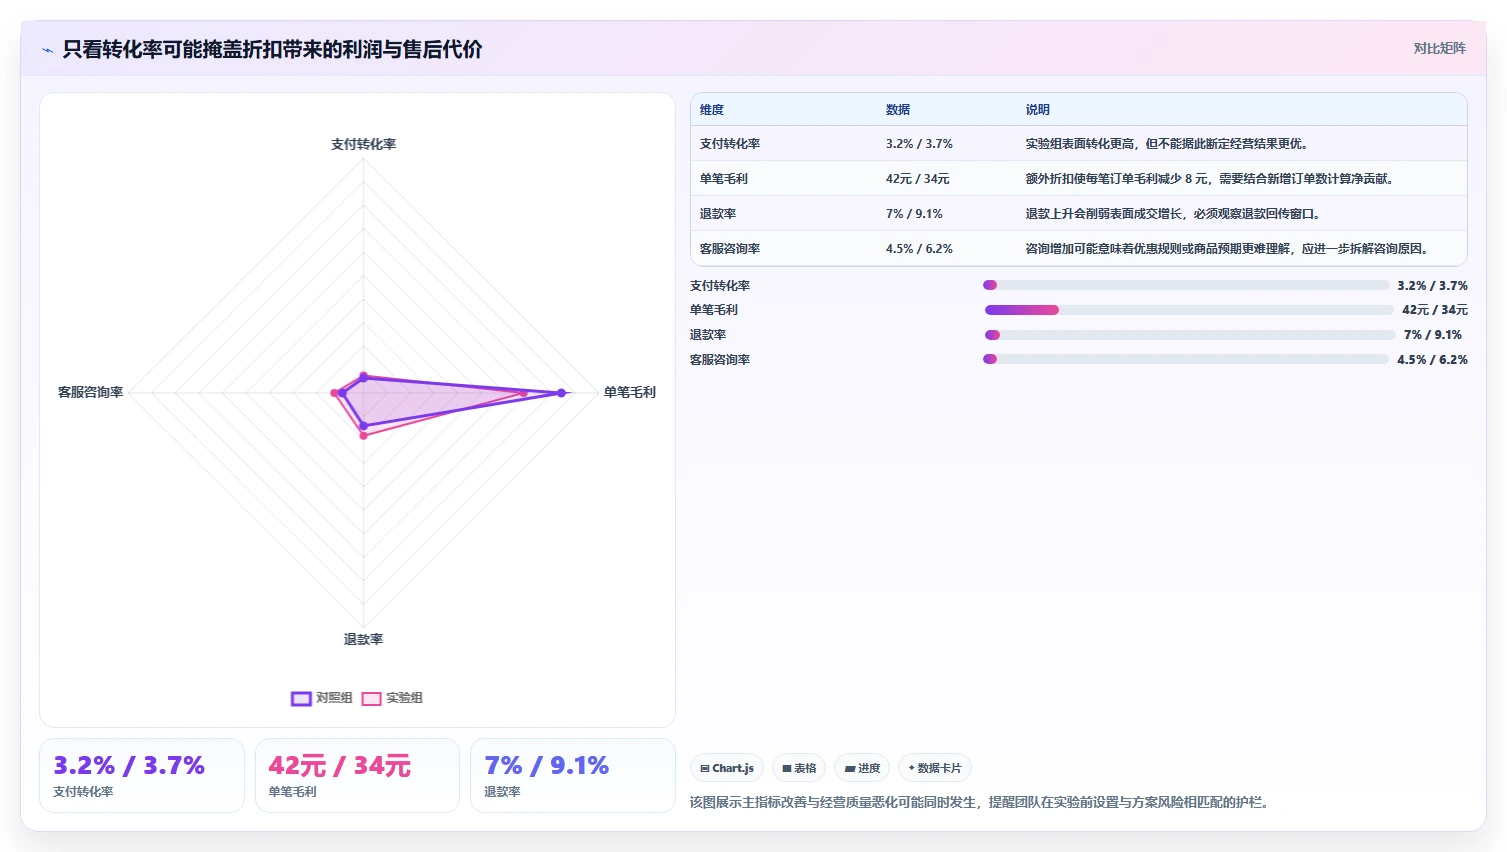
Task: Click the 客服咨询率 progress bar
Action: tap(1186, 359)
